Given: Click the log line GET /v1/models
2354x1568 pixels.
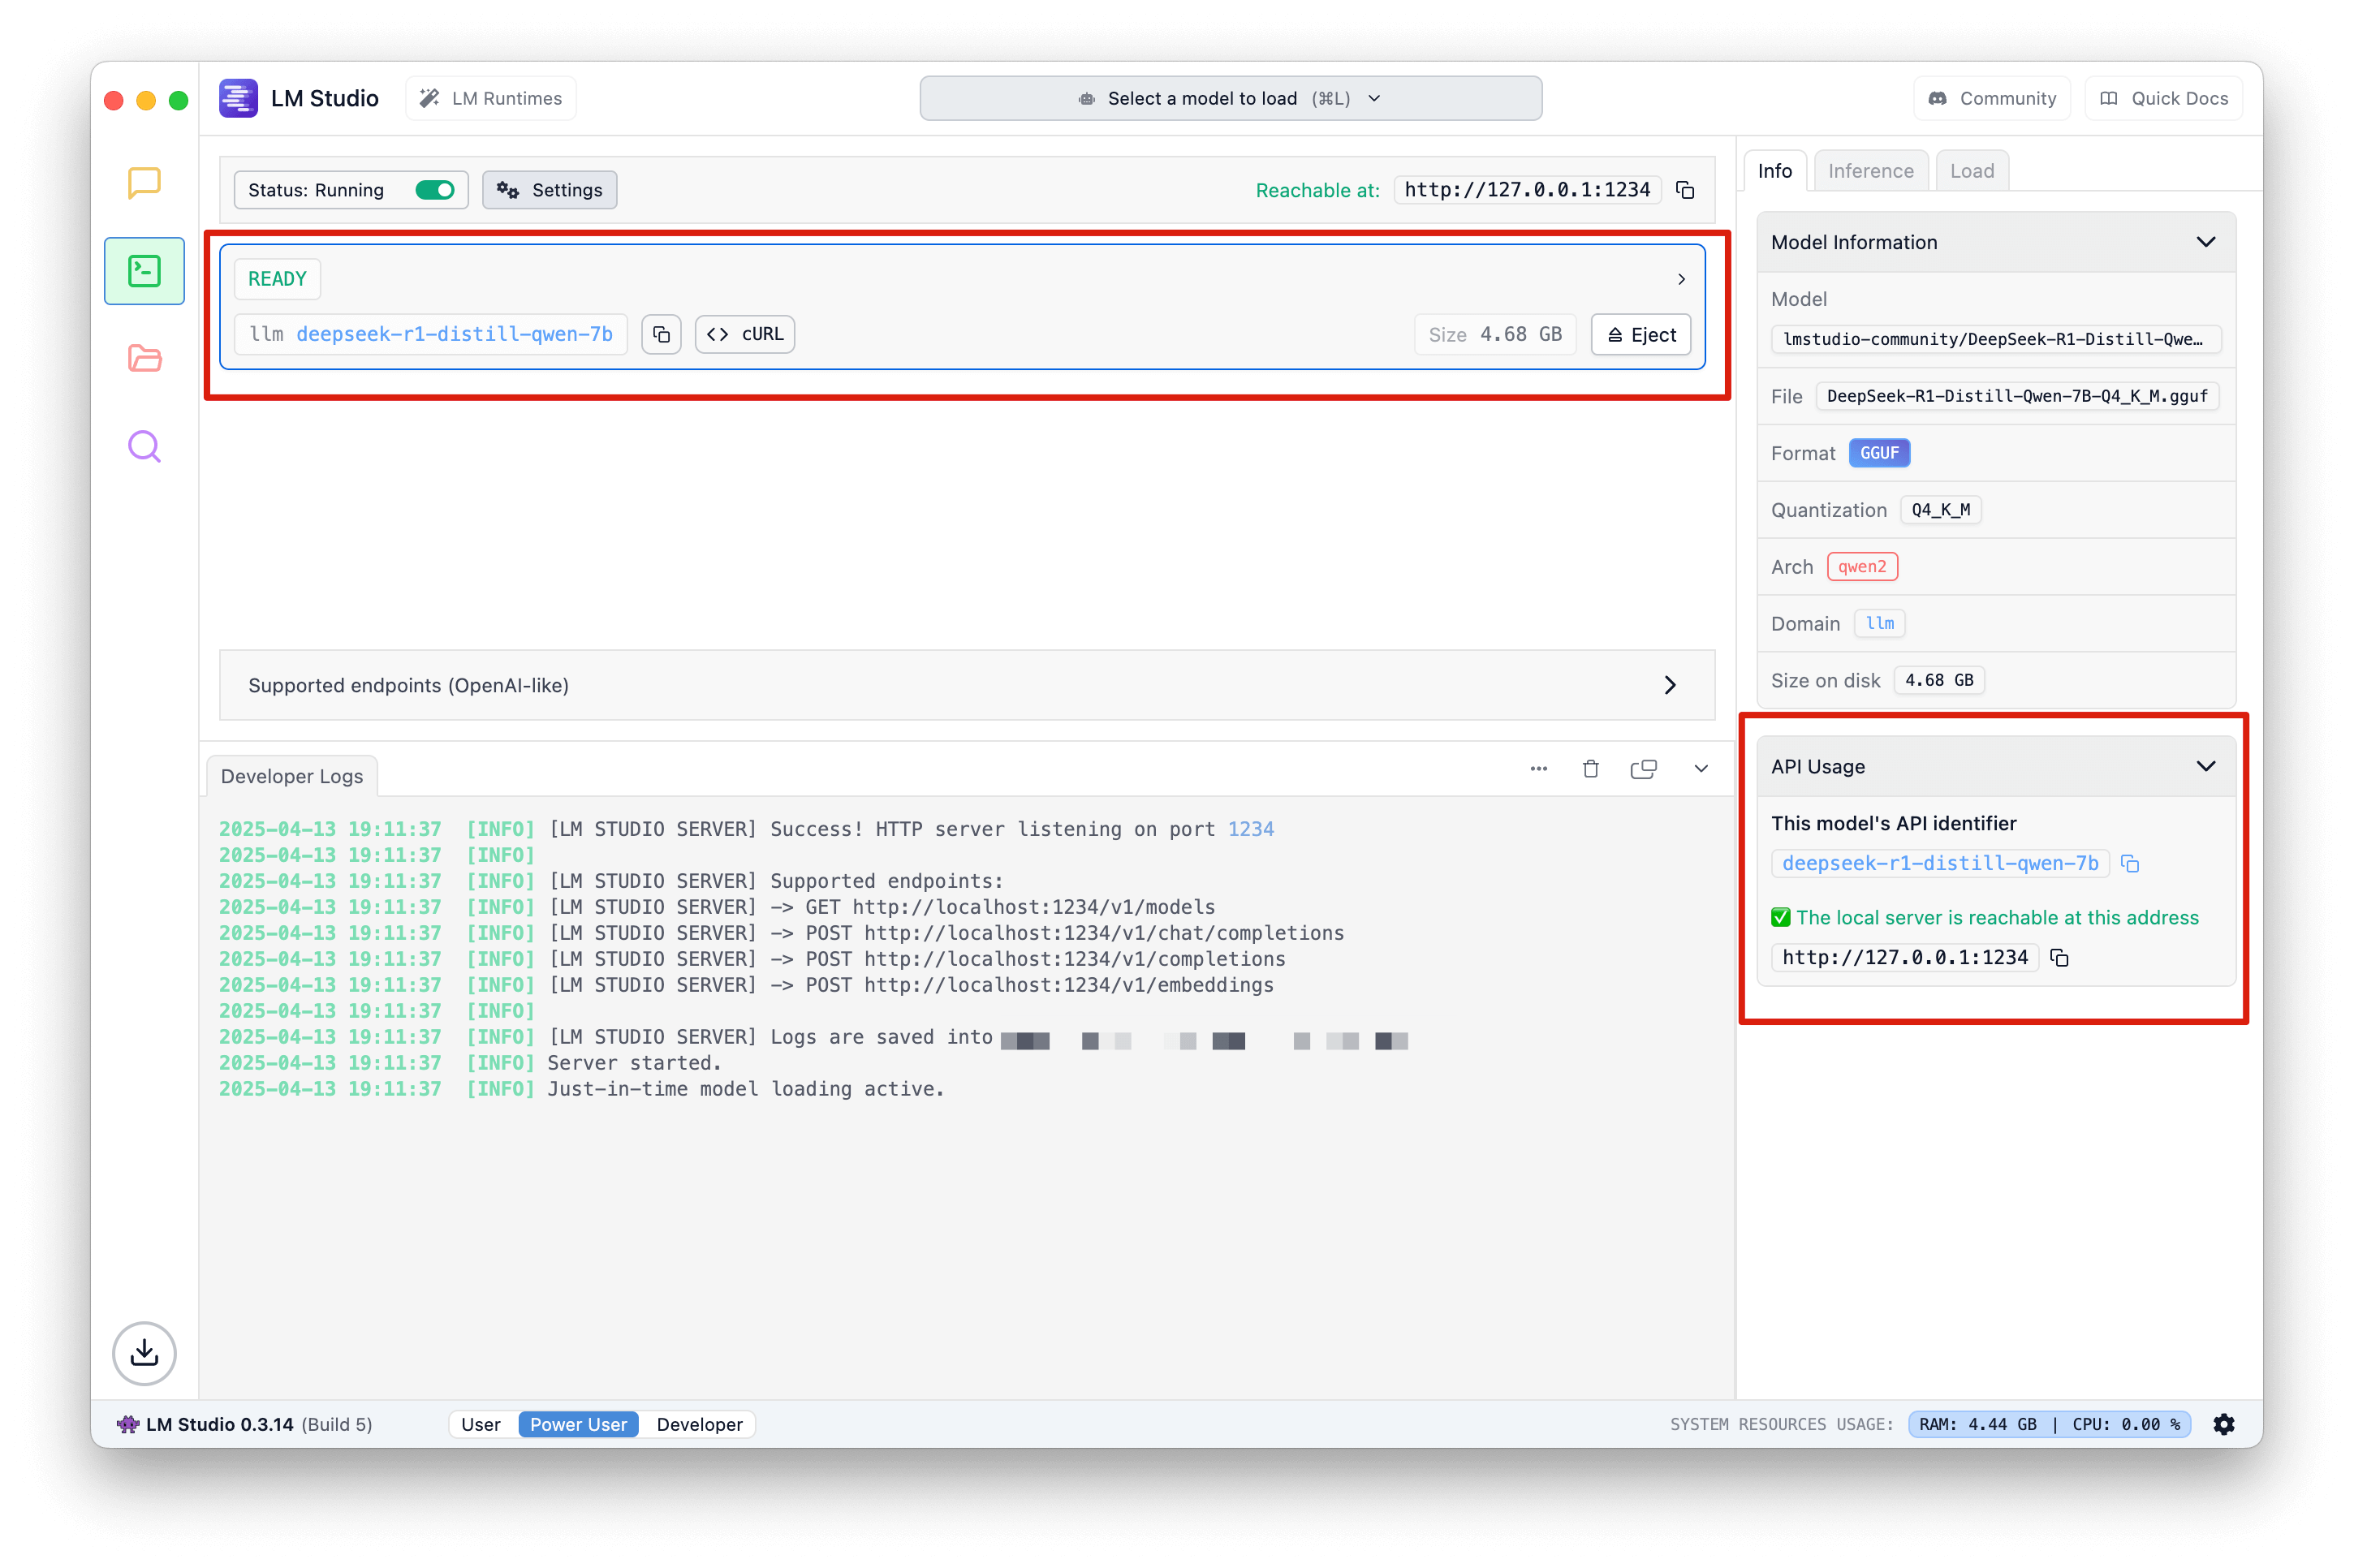Looking at the screenshot, I should coord(717,907).
